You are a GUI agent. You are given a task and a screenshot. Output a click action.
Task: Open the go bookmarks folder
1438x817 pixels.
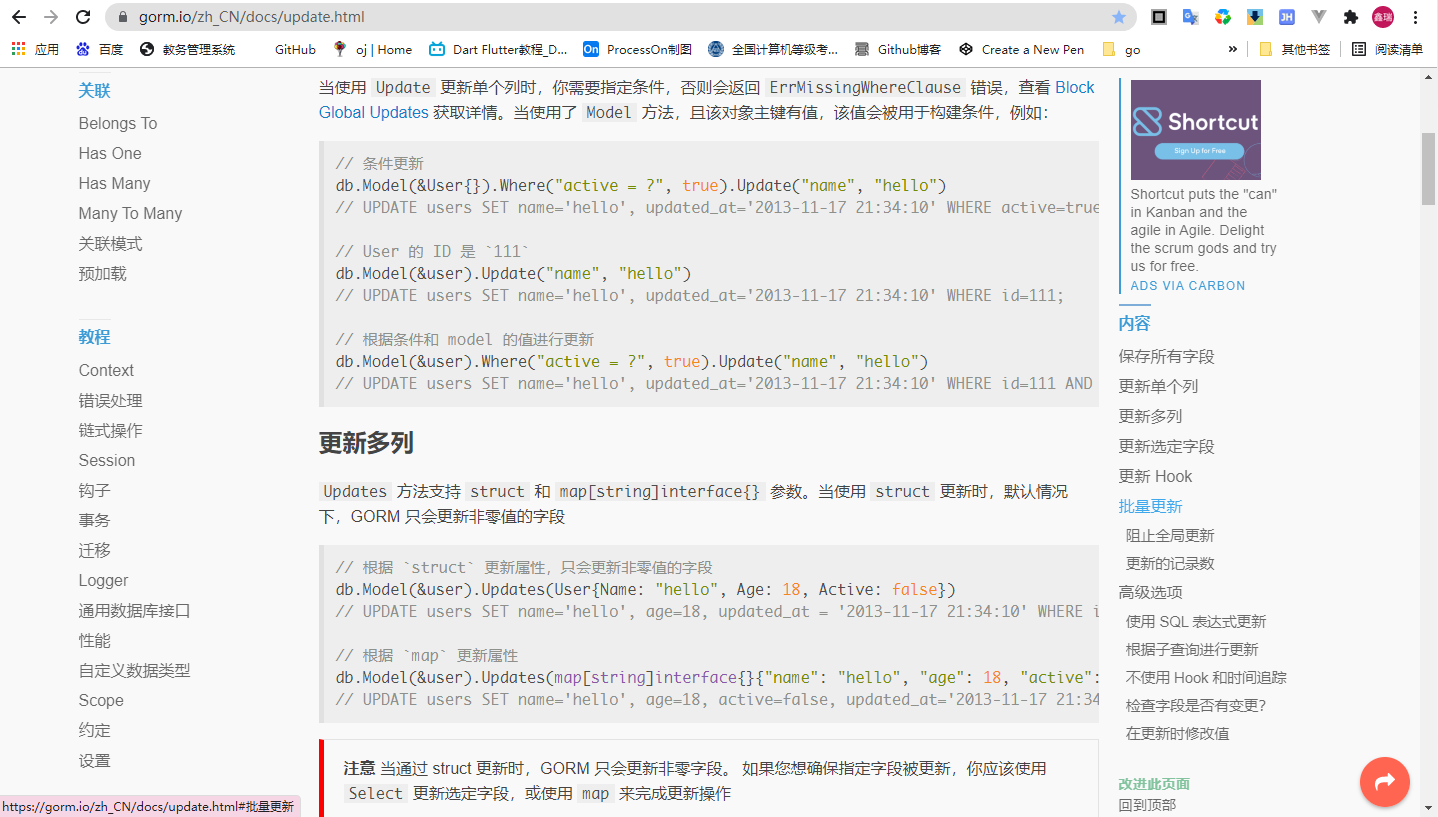[1121, 49]
